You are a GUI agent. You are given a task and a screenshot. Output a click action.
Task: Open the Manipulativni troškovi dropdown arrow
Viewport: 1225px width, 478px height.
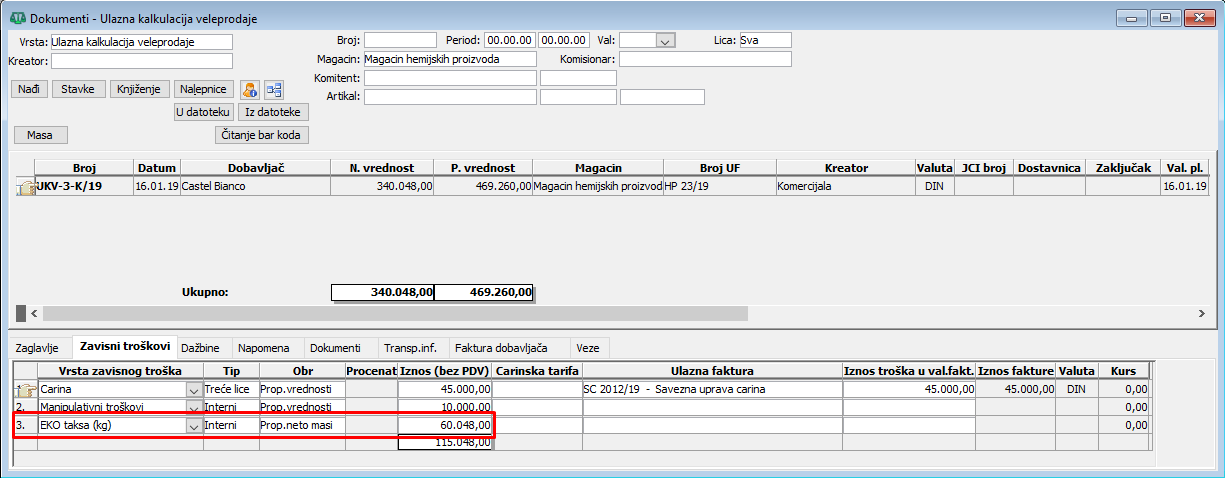click(x=193, y=408)
